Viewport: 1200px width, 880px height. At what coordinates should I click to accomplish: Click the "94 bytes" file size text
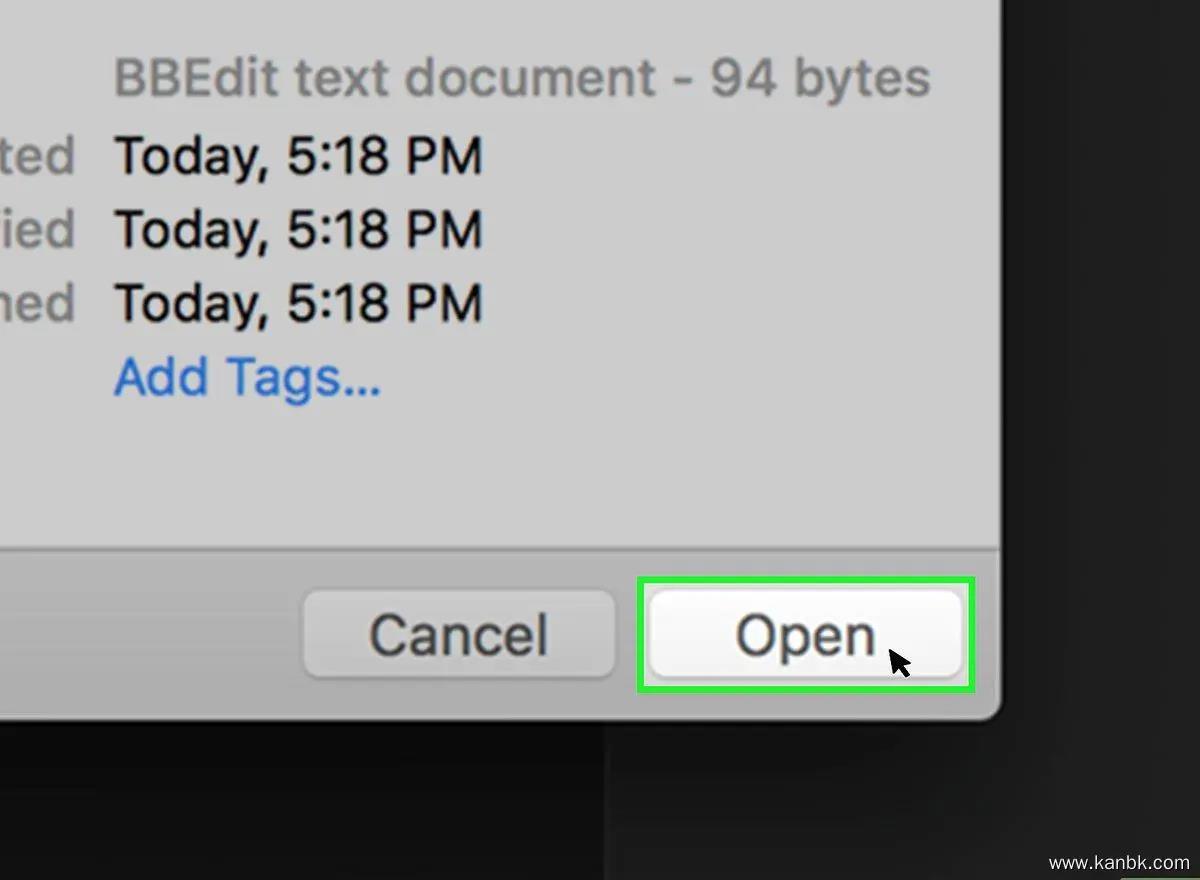[820, 78]
